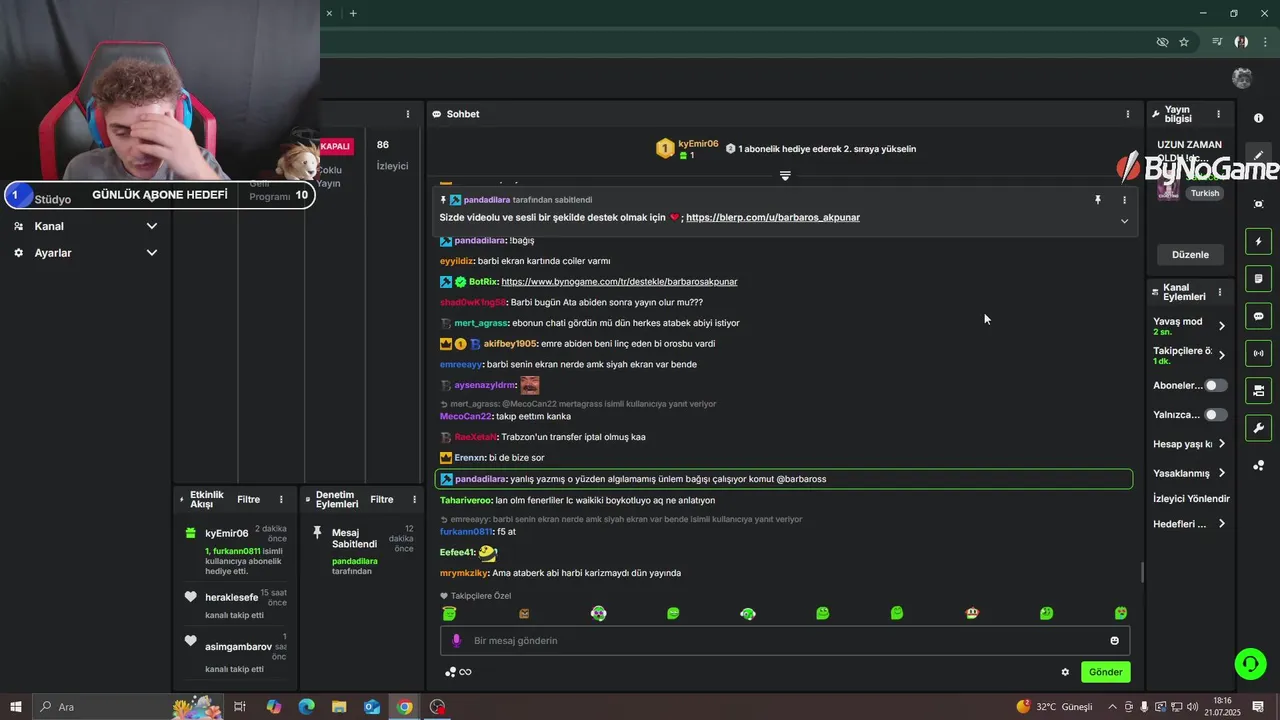Click the green support headset button
Screen dimensions: 1280x720
click(1249, 663)
